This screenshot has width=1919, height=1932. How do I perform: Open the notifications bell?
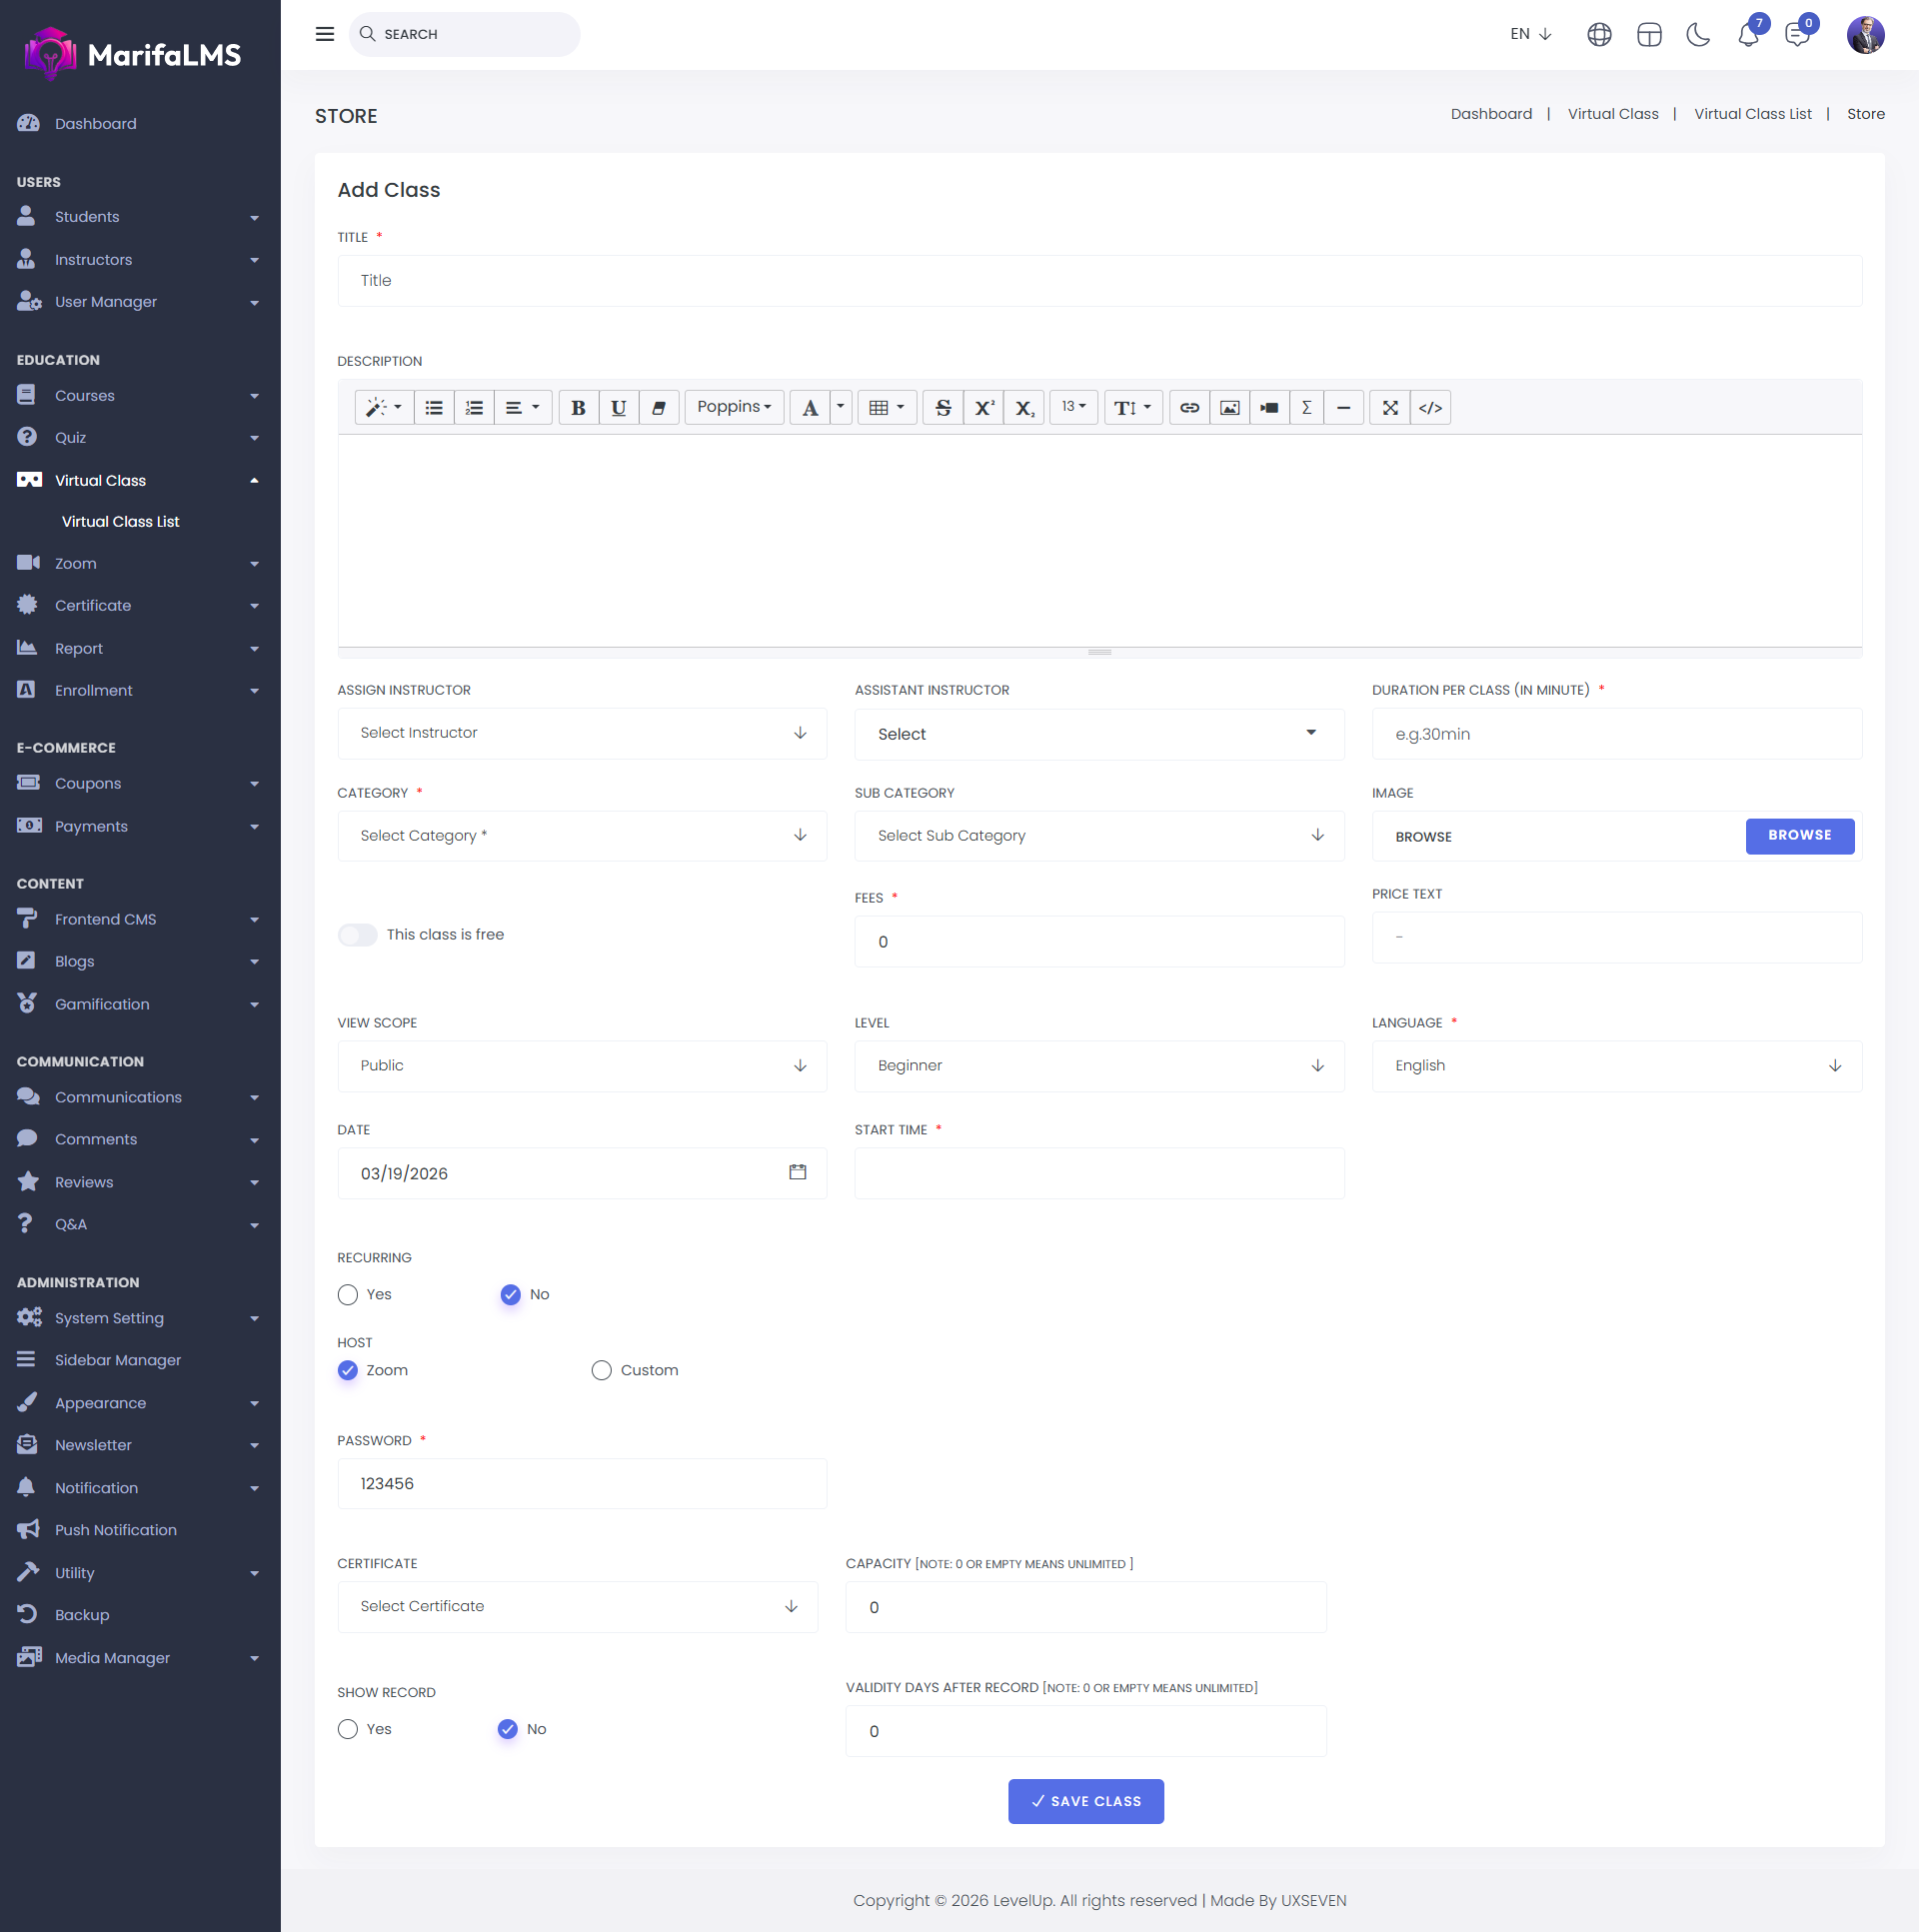tap(1747, 35)
